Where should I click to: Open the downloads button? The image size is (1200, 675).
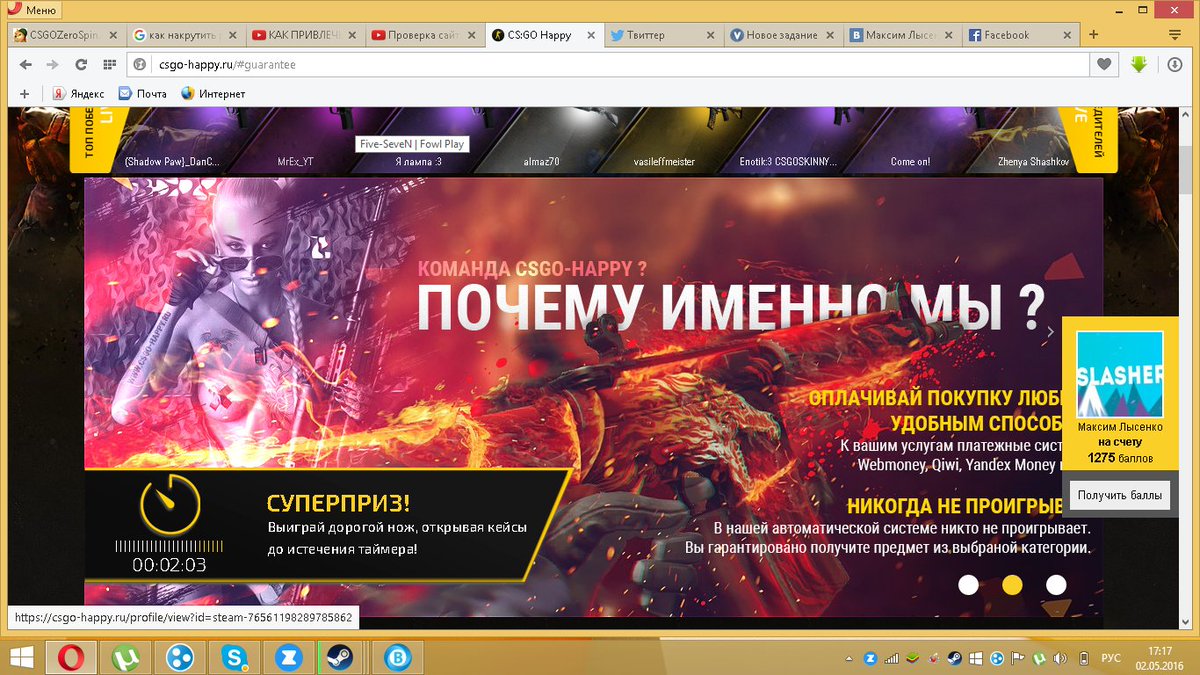point(1175,64)
